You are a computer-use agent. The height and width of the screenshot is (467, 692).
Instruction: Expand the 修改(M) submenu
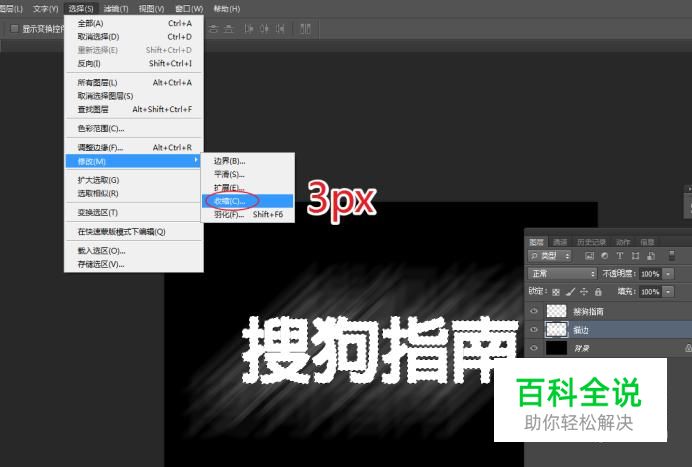tap(134, 161)
